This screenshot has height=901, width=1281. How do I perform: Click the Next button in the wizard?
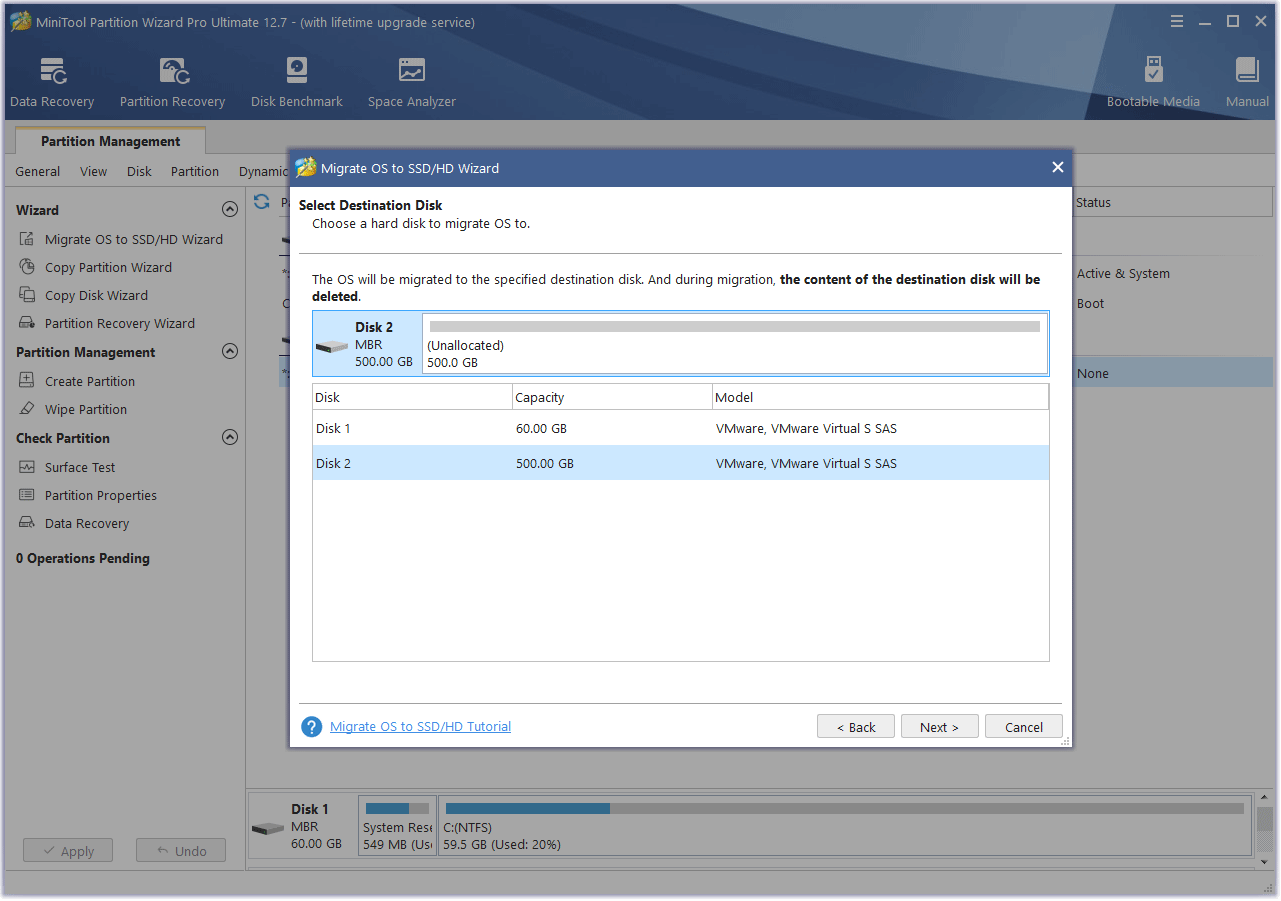tap(938, 727)
